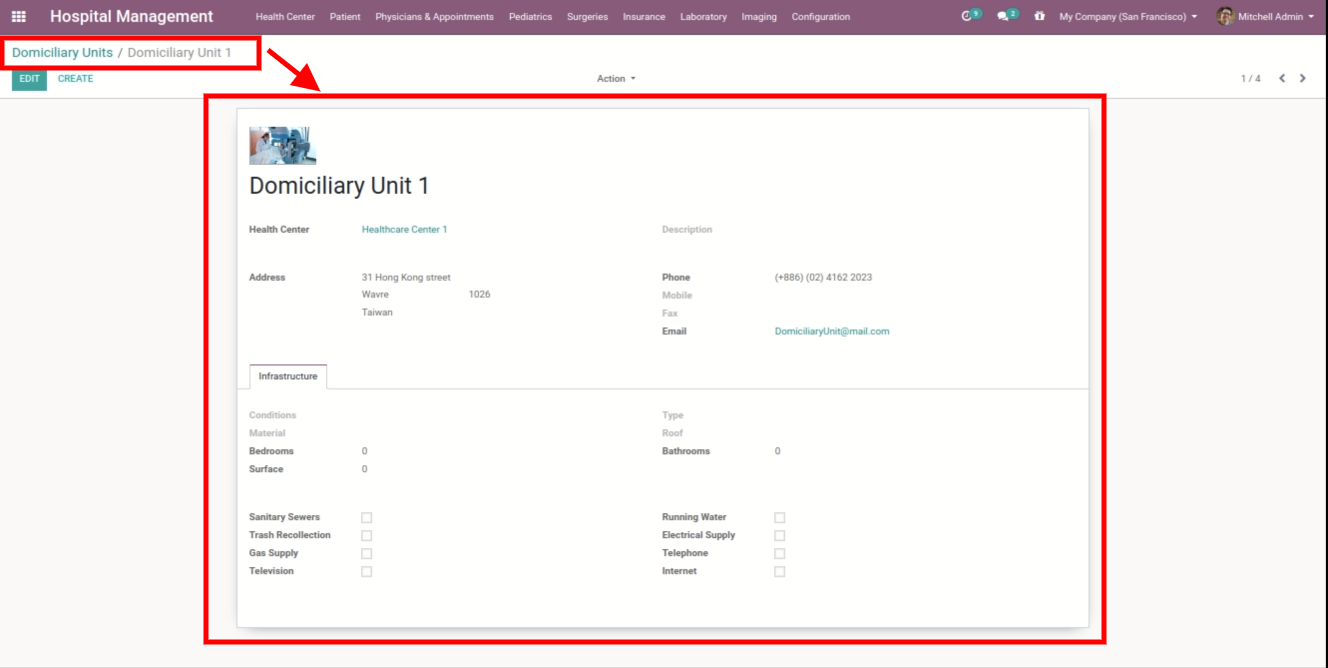Expand the Action dropdown
The height and width of the screenshot is (668, 1328).
pyautogui.click(x=616, y=79)
